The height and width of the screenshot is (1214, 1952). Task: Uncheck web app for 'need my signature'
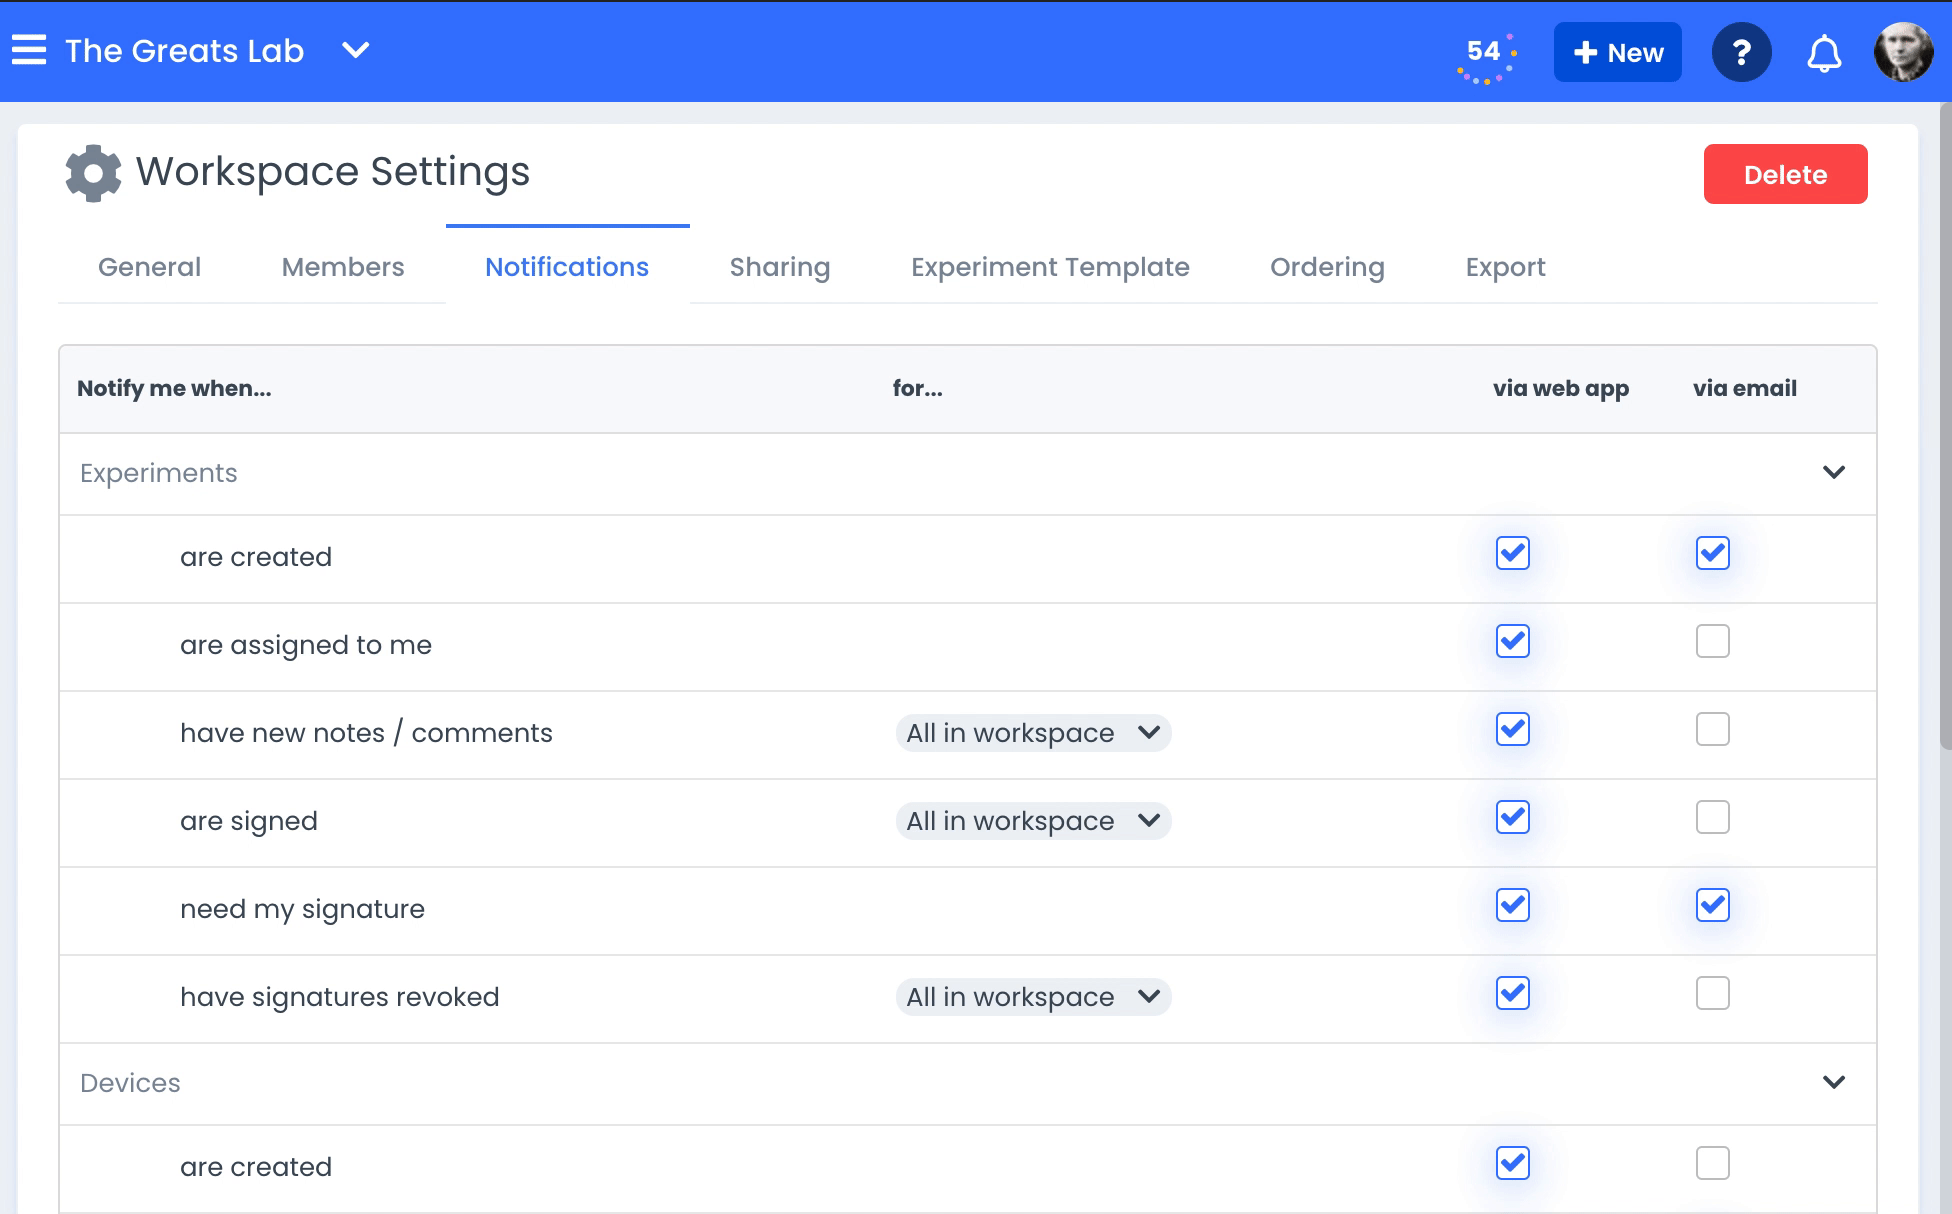click(1512, 905)
